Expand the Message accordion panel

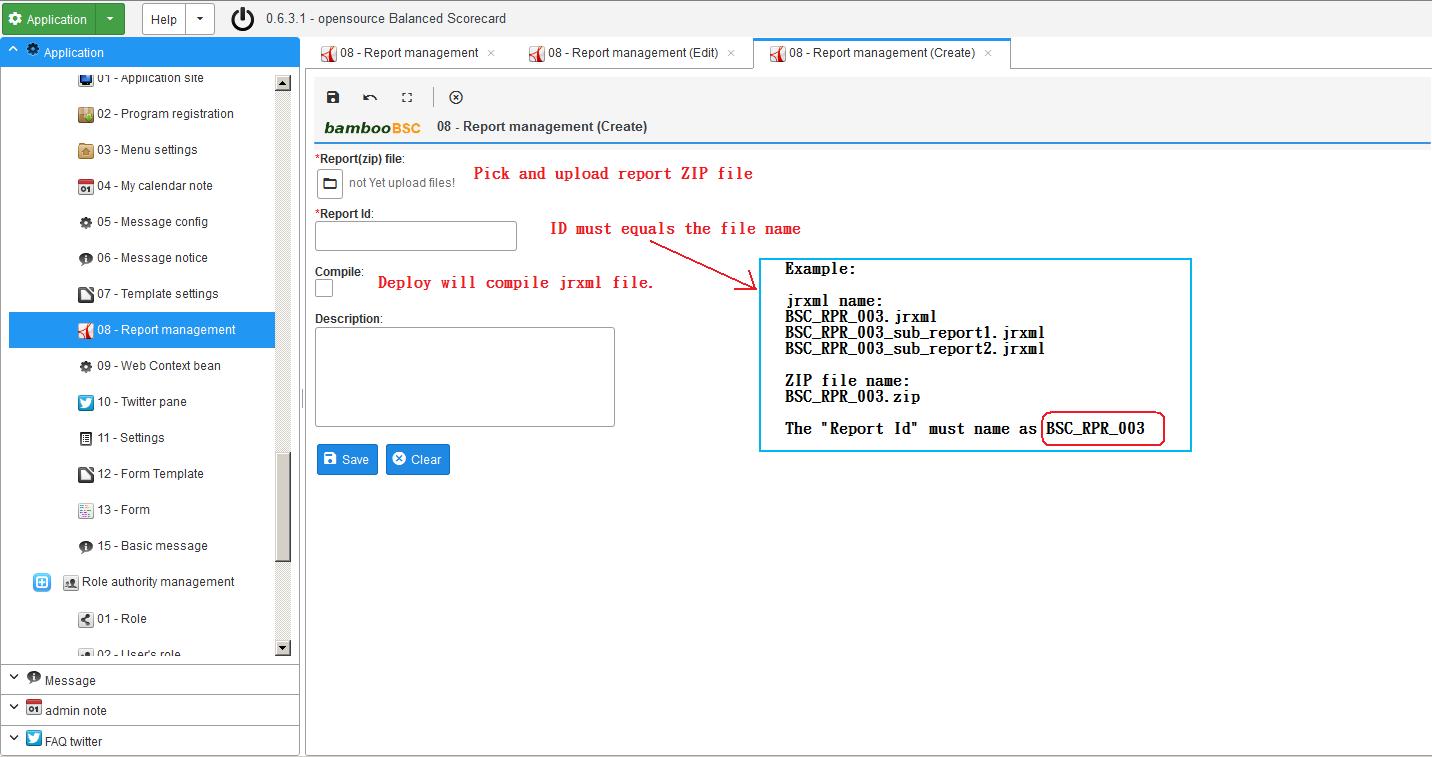tap(150, 680)
